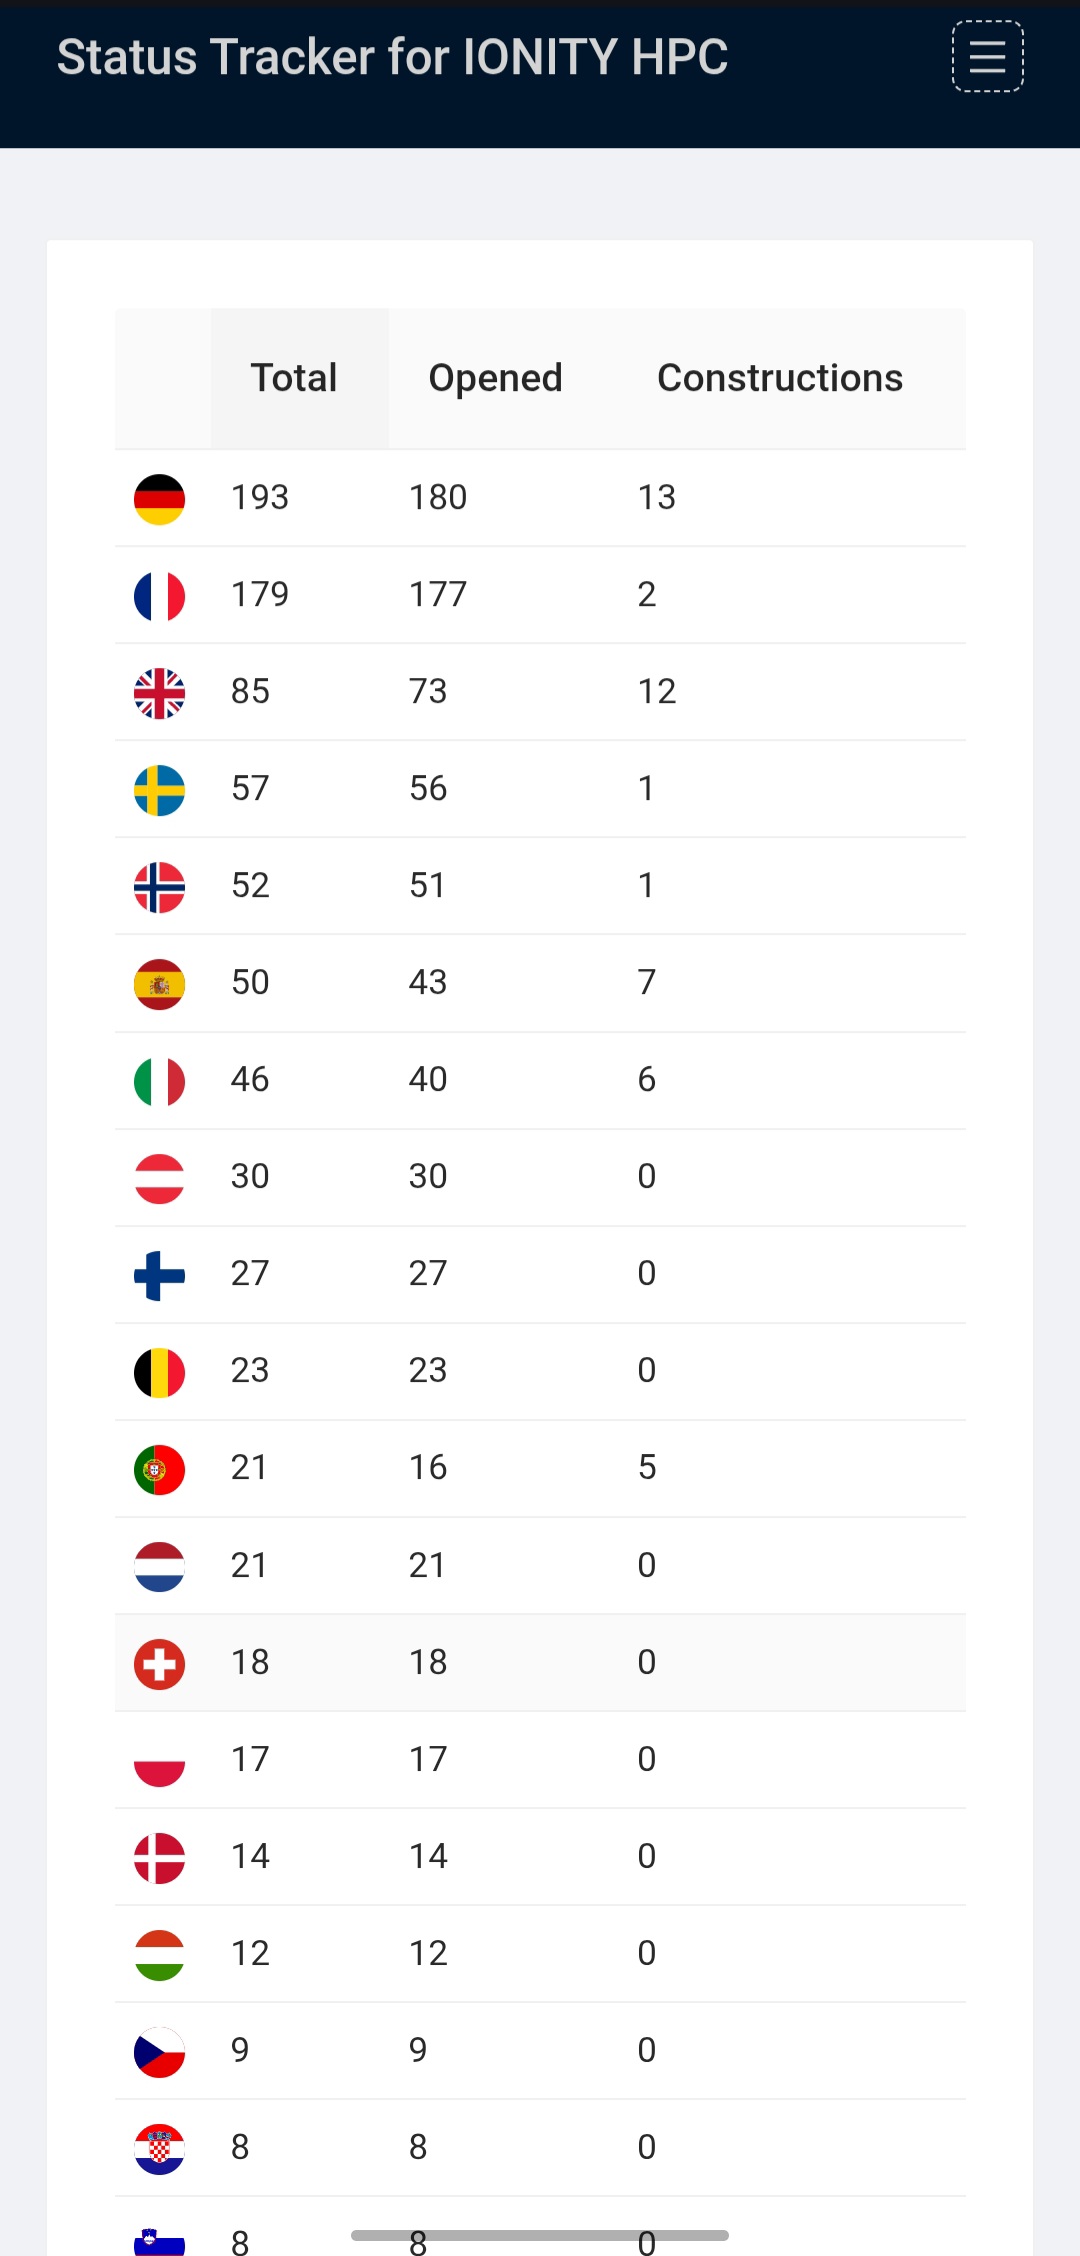Sort by the Opened column header
The image size is (1080, 2256).
tap(495, 378)
